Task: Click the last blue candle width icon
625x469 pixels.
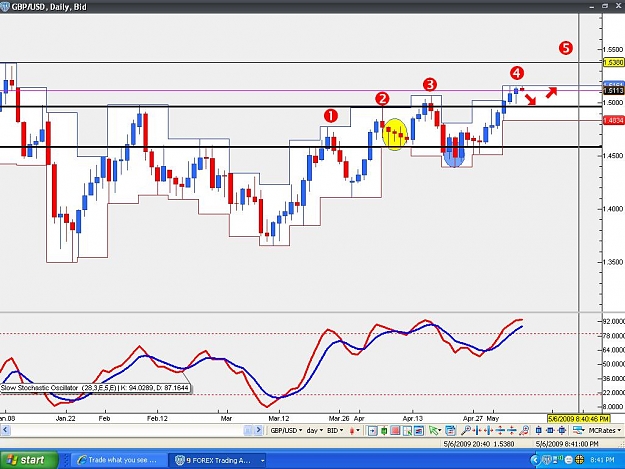Action: click(562, 430)
